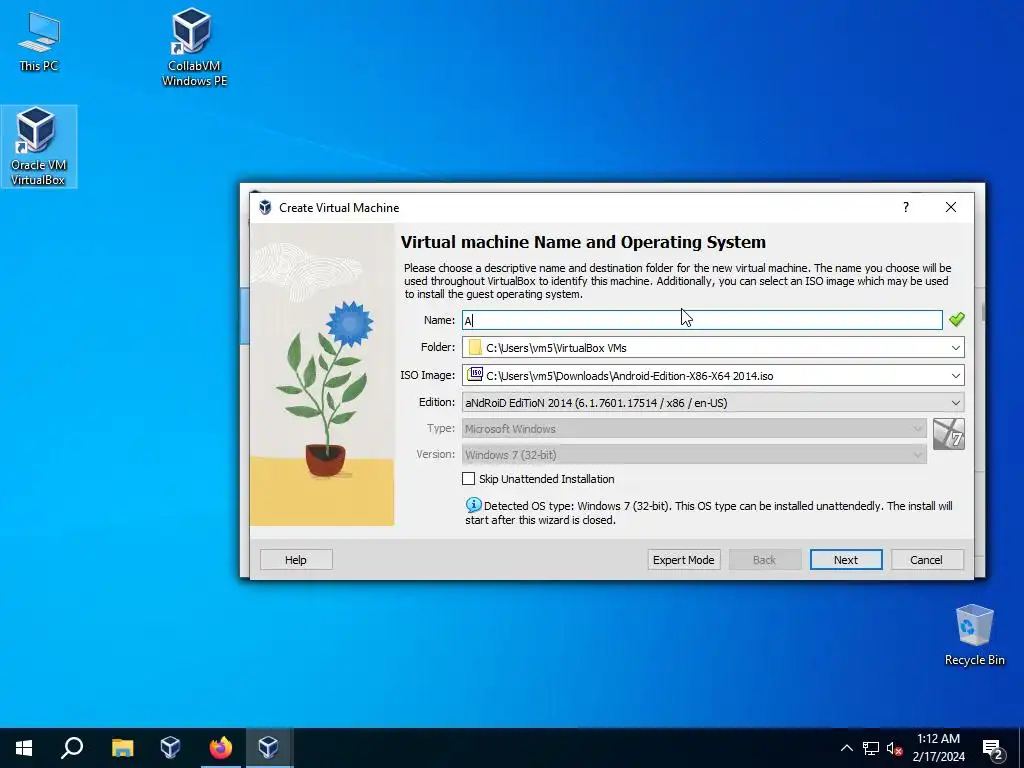The height and width of the screenshot is (768, 1024).
Task: Click the green name-valid checkmark icon
Action: point(957,319)
